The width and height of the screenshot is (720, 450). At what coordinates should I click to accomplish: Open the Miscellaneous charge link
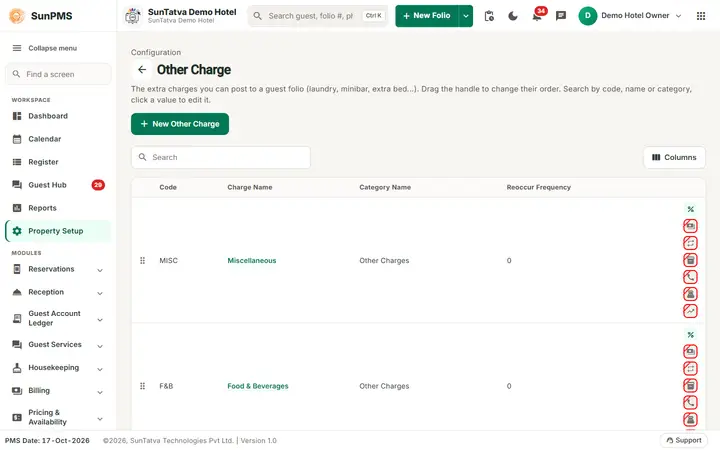click(x=252, y=260)
